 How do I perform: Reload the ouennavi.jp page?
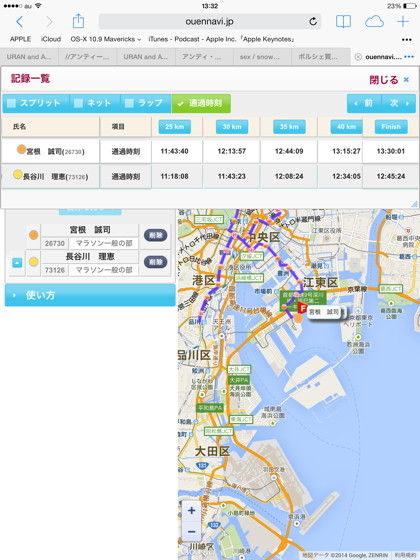[x=313, y=21]
